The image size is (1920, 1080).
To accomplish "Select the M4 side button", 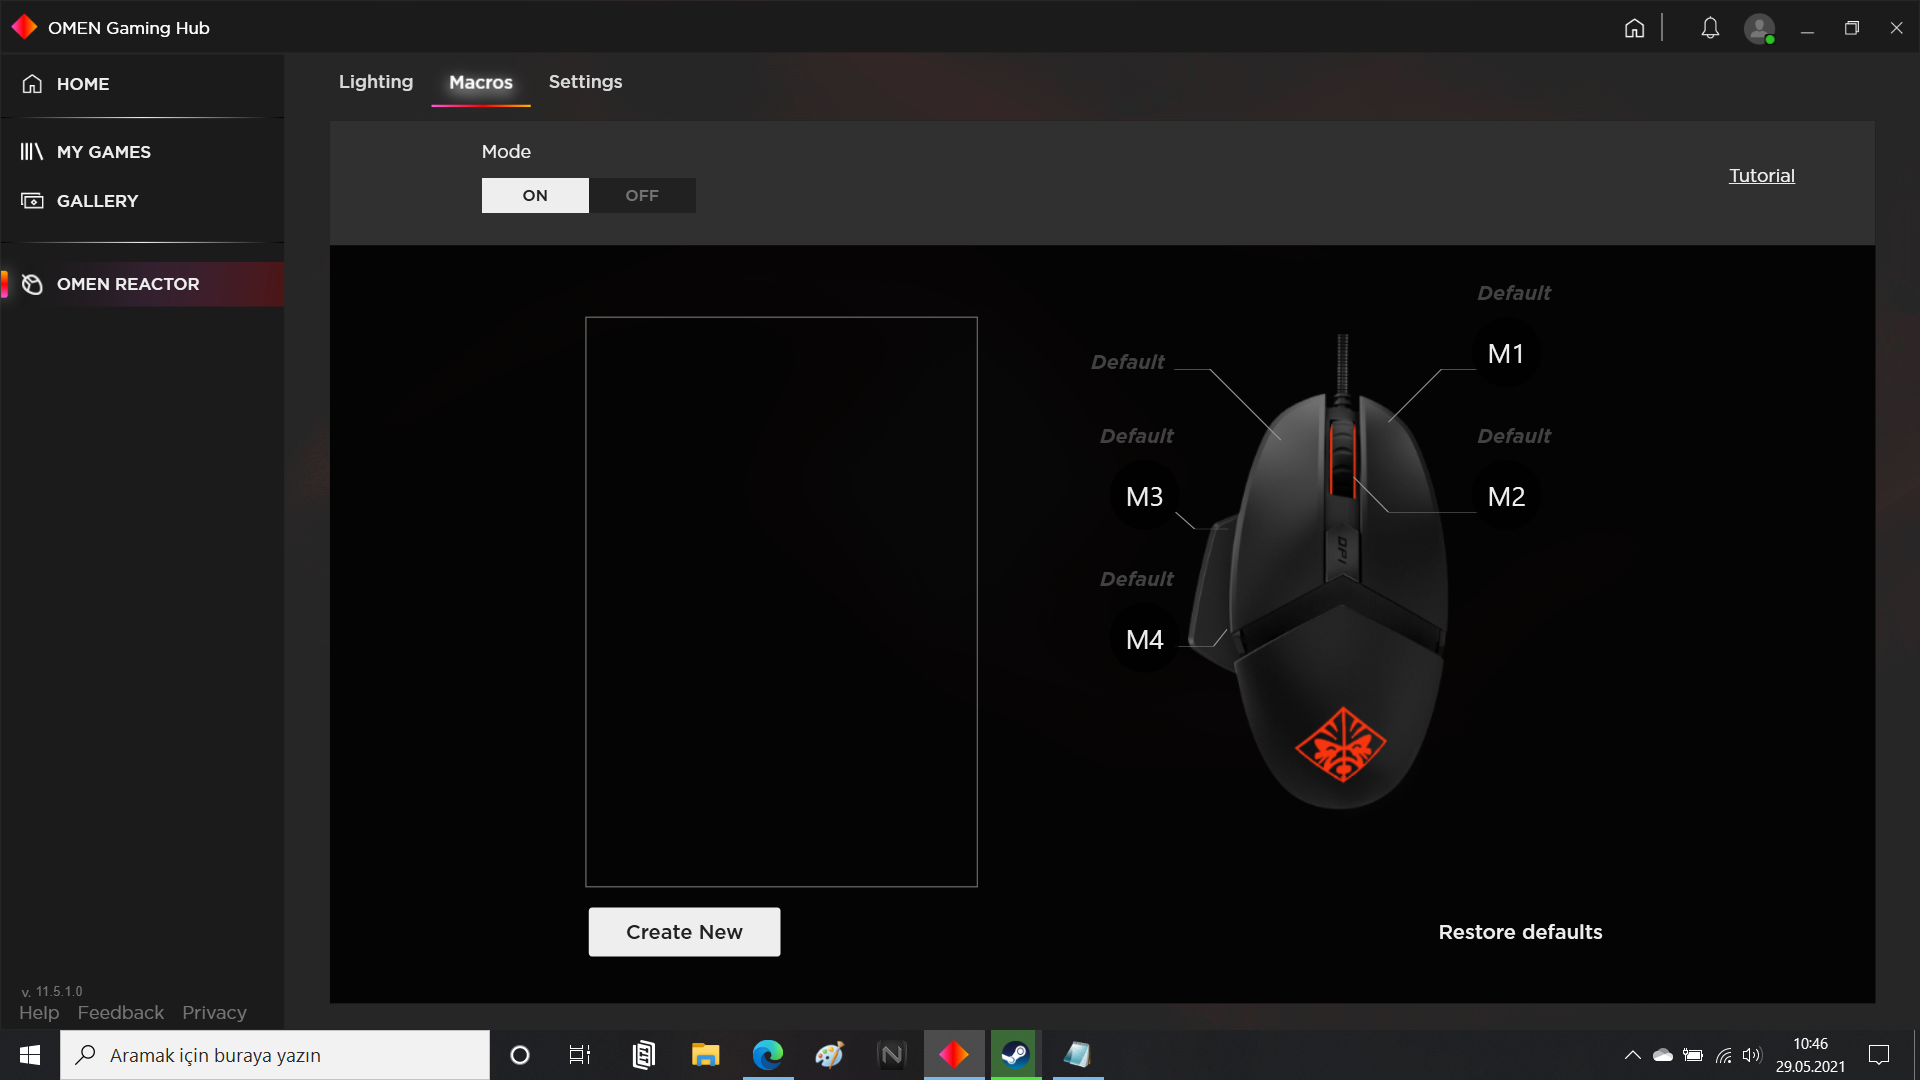I will pyautogui.click(x=1144, y=640).
